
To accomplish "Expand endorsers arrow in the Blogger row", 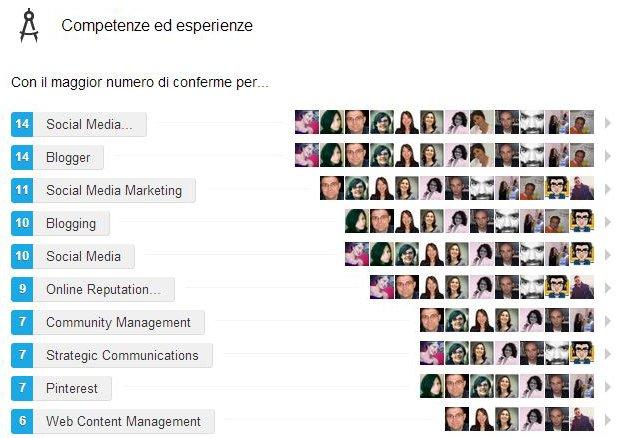I will 607,156.
